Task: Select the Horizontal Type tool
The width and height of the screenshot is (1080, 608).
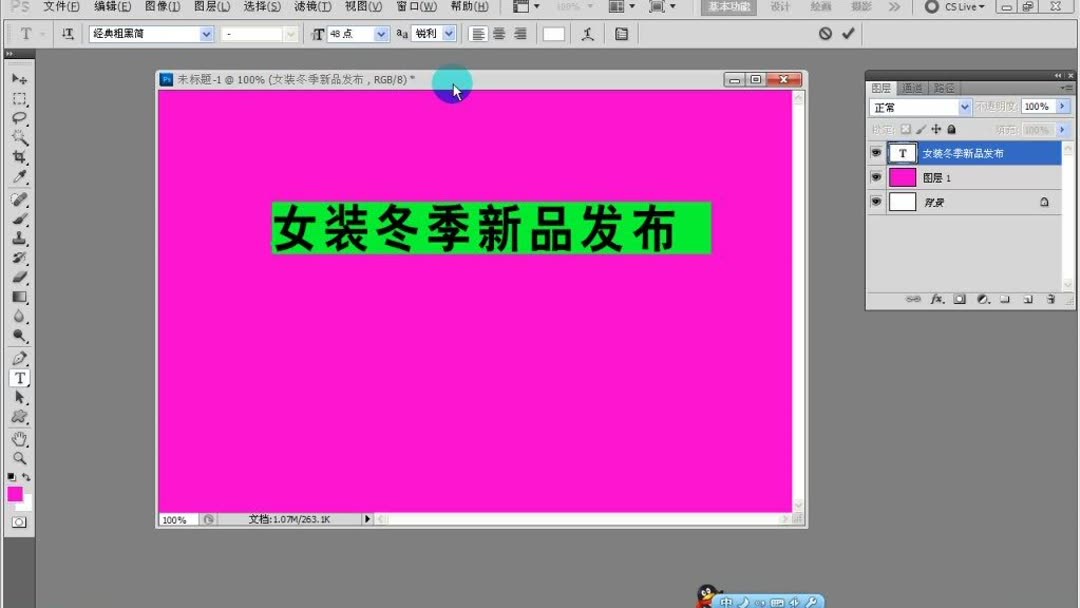Action: click(19, 378)
